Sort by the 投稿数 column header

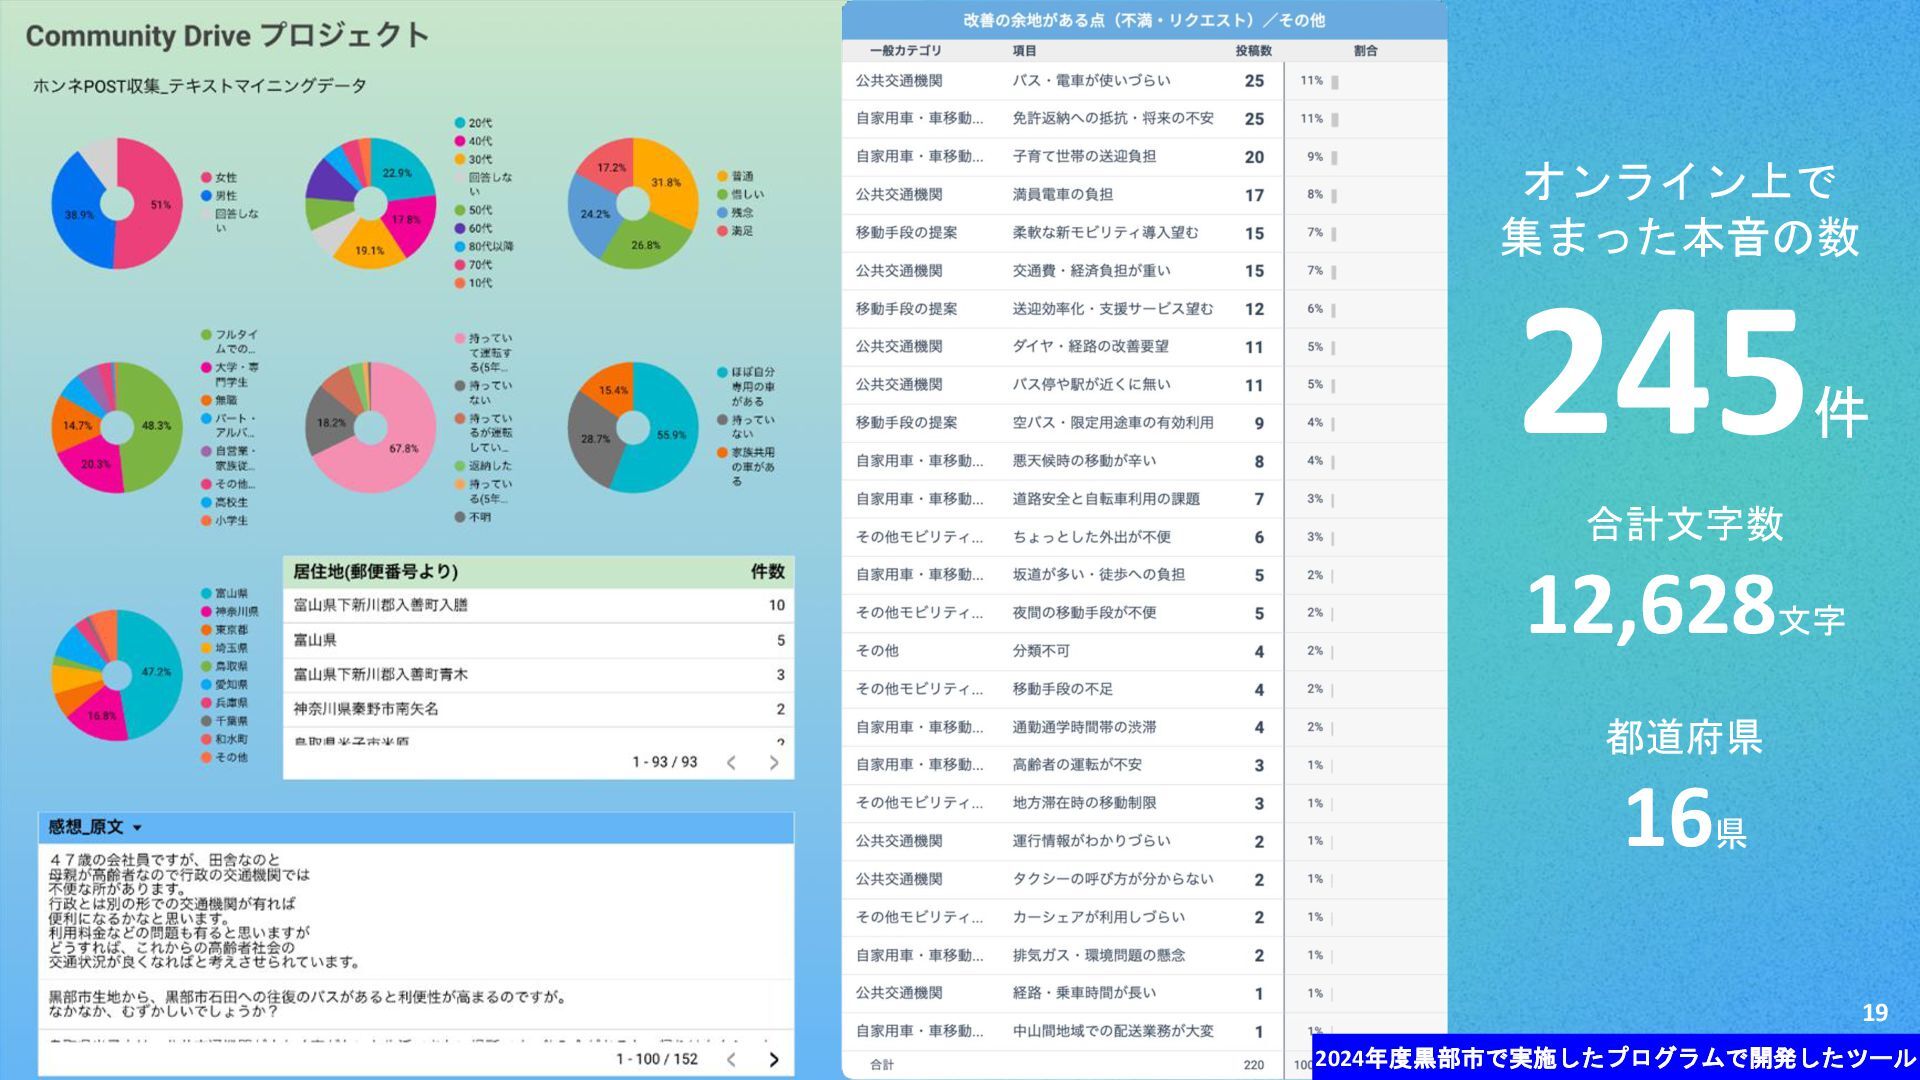(1252, 51)
